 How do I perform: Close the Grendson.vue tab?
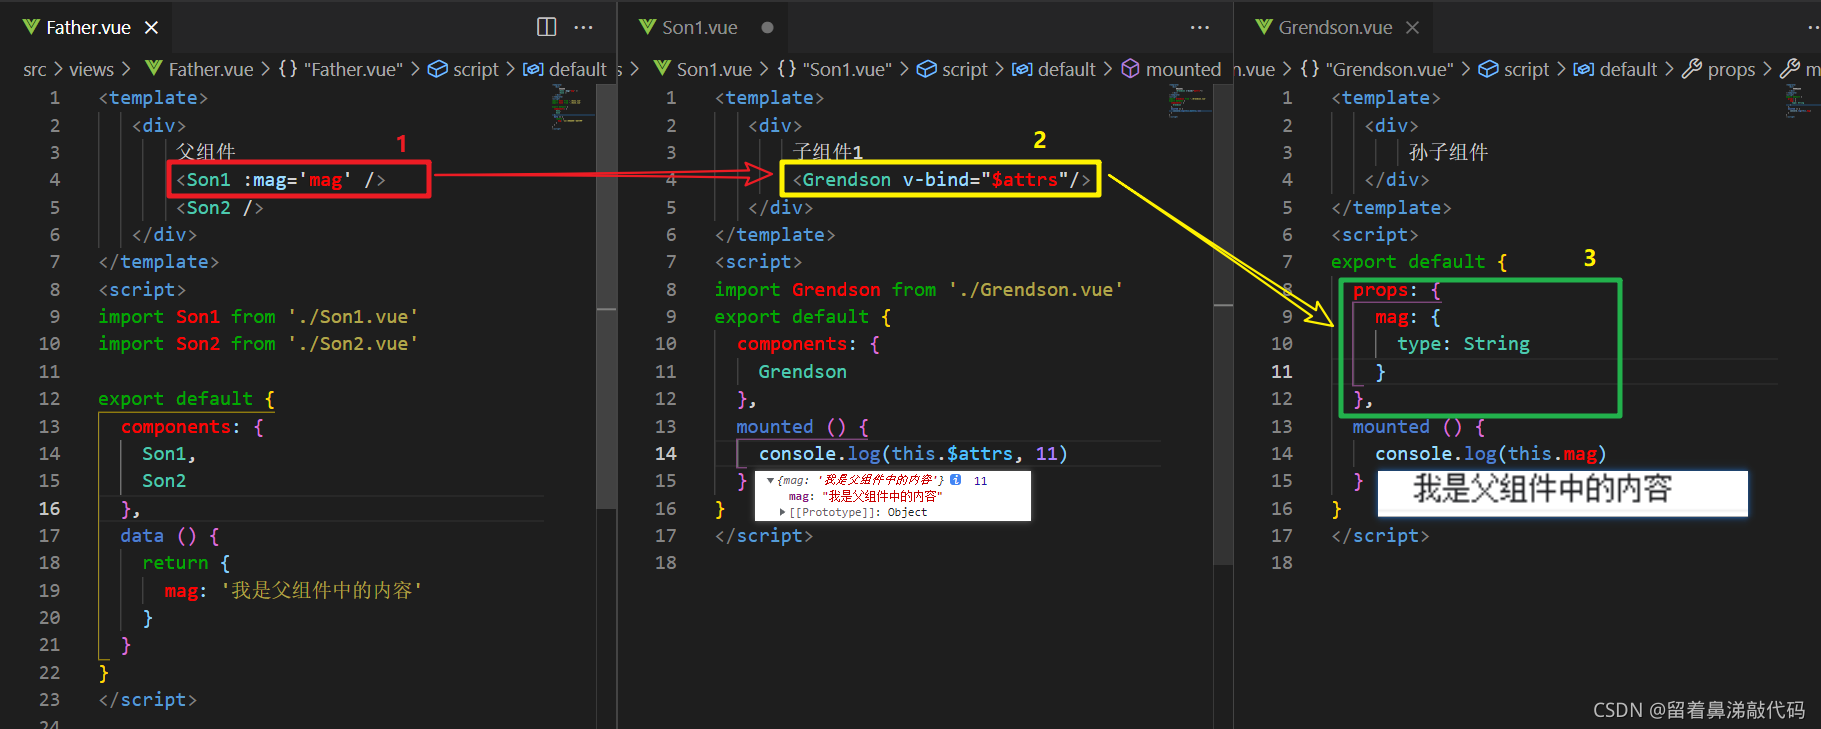click(x=1412, y=27)
